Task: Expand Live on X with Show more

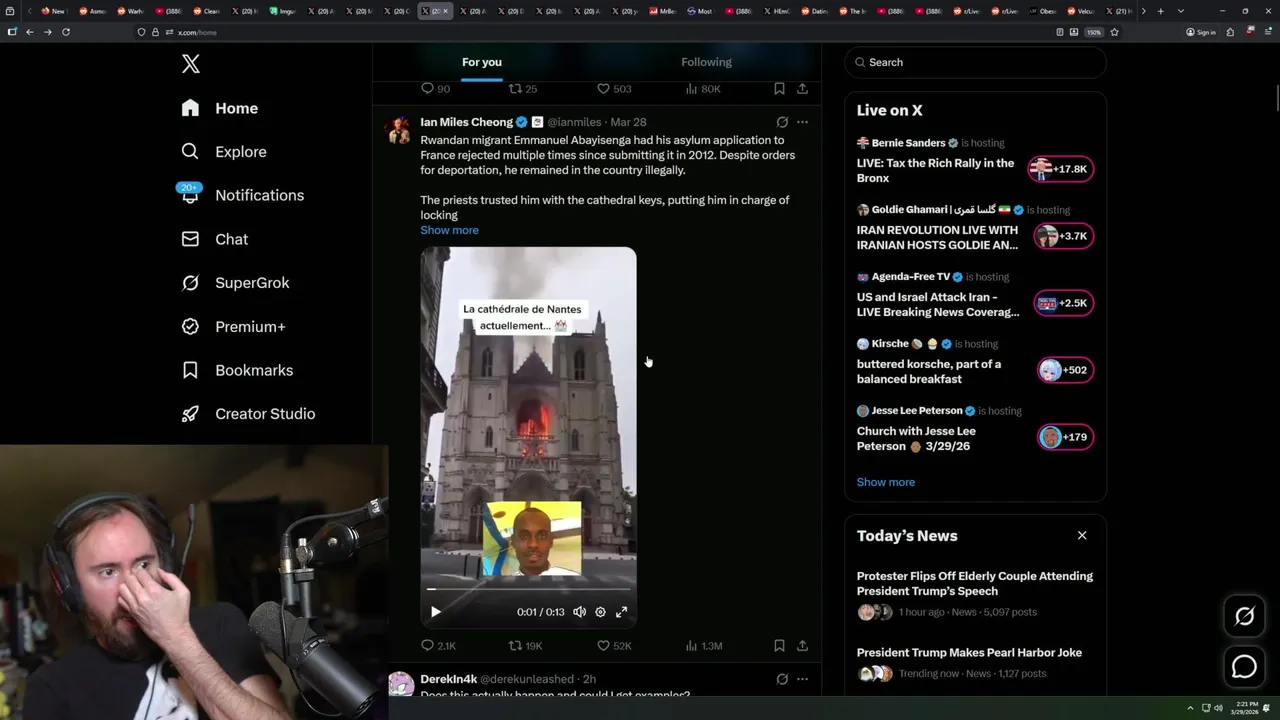Action: click(x=885, y=482)
